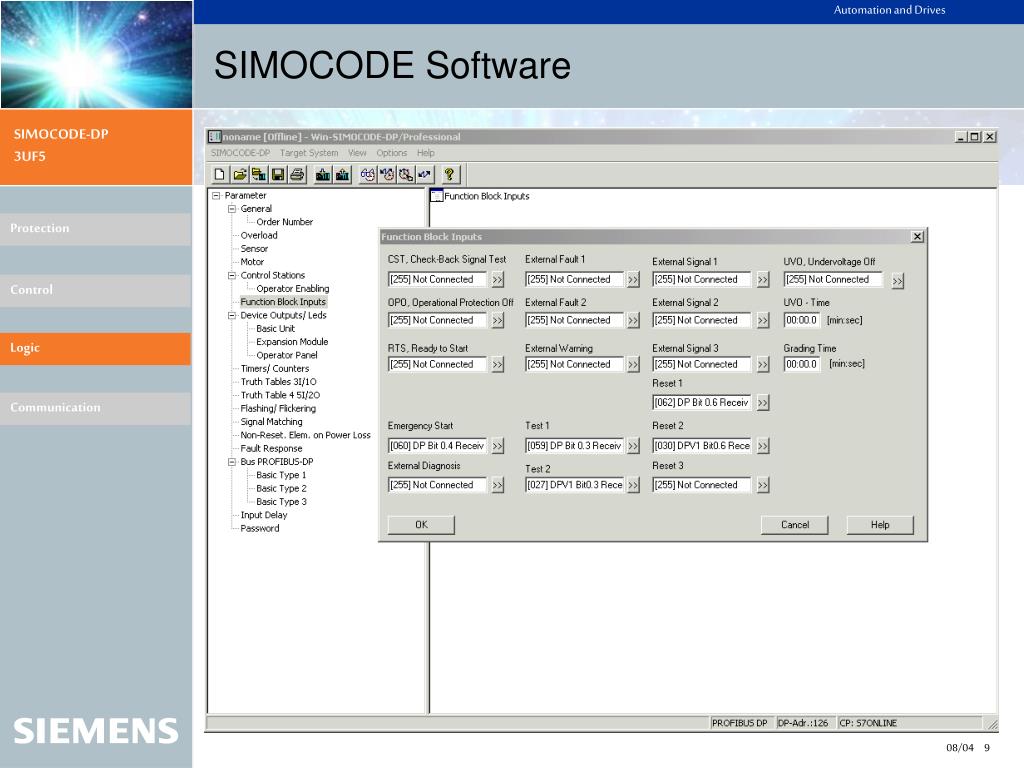The width and height of the screenshot is (1024, 768).
Task: Select Signal Matching tree item
Action: tap(271, 422)
